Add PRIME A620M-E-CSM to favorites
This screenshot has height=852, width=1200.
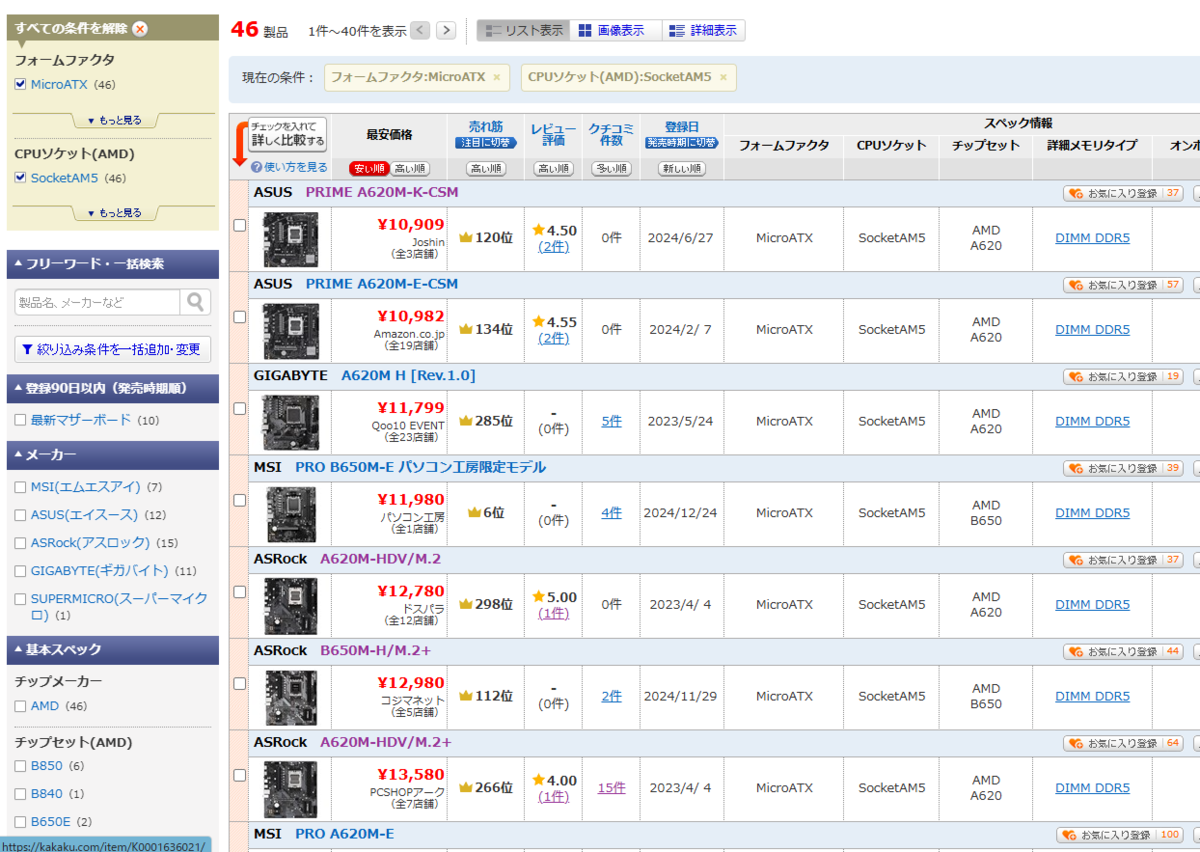[1123, 285]
